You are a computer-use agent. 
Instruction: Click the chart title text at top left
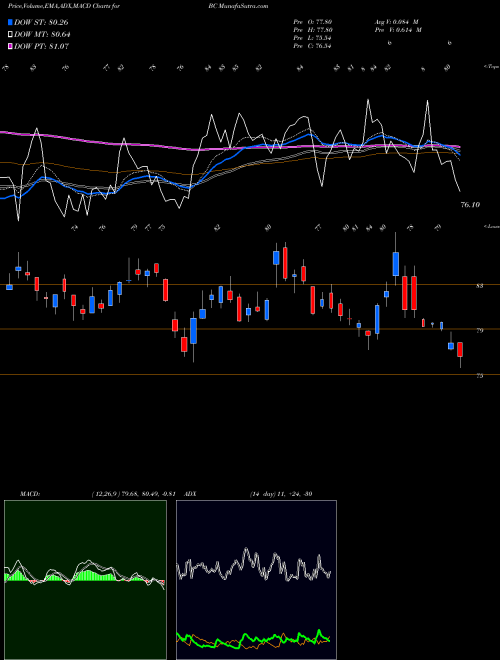[63, 6]
